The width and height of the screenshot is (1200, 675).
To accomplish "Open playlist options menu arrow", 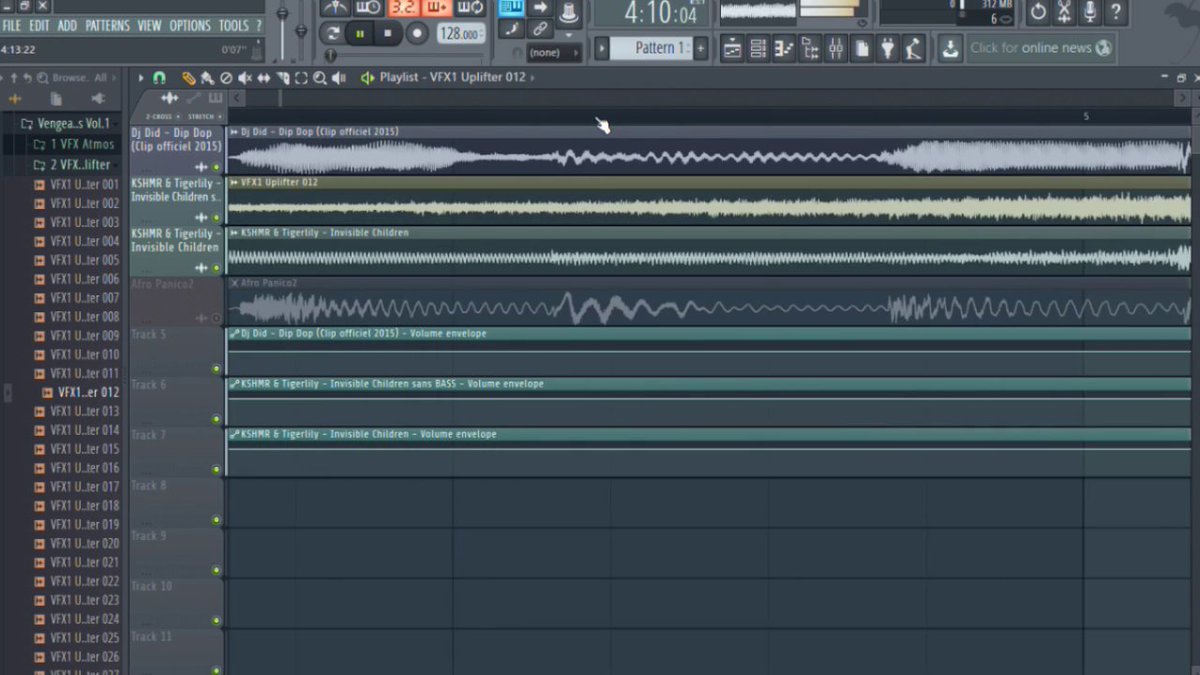I will tap(141, 78).
